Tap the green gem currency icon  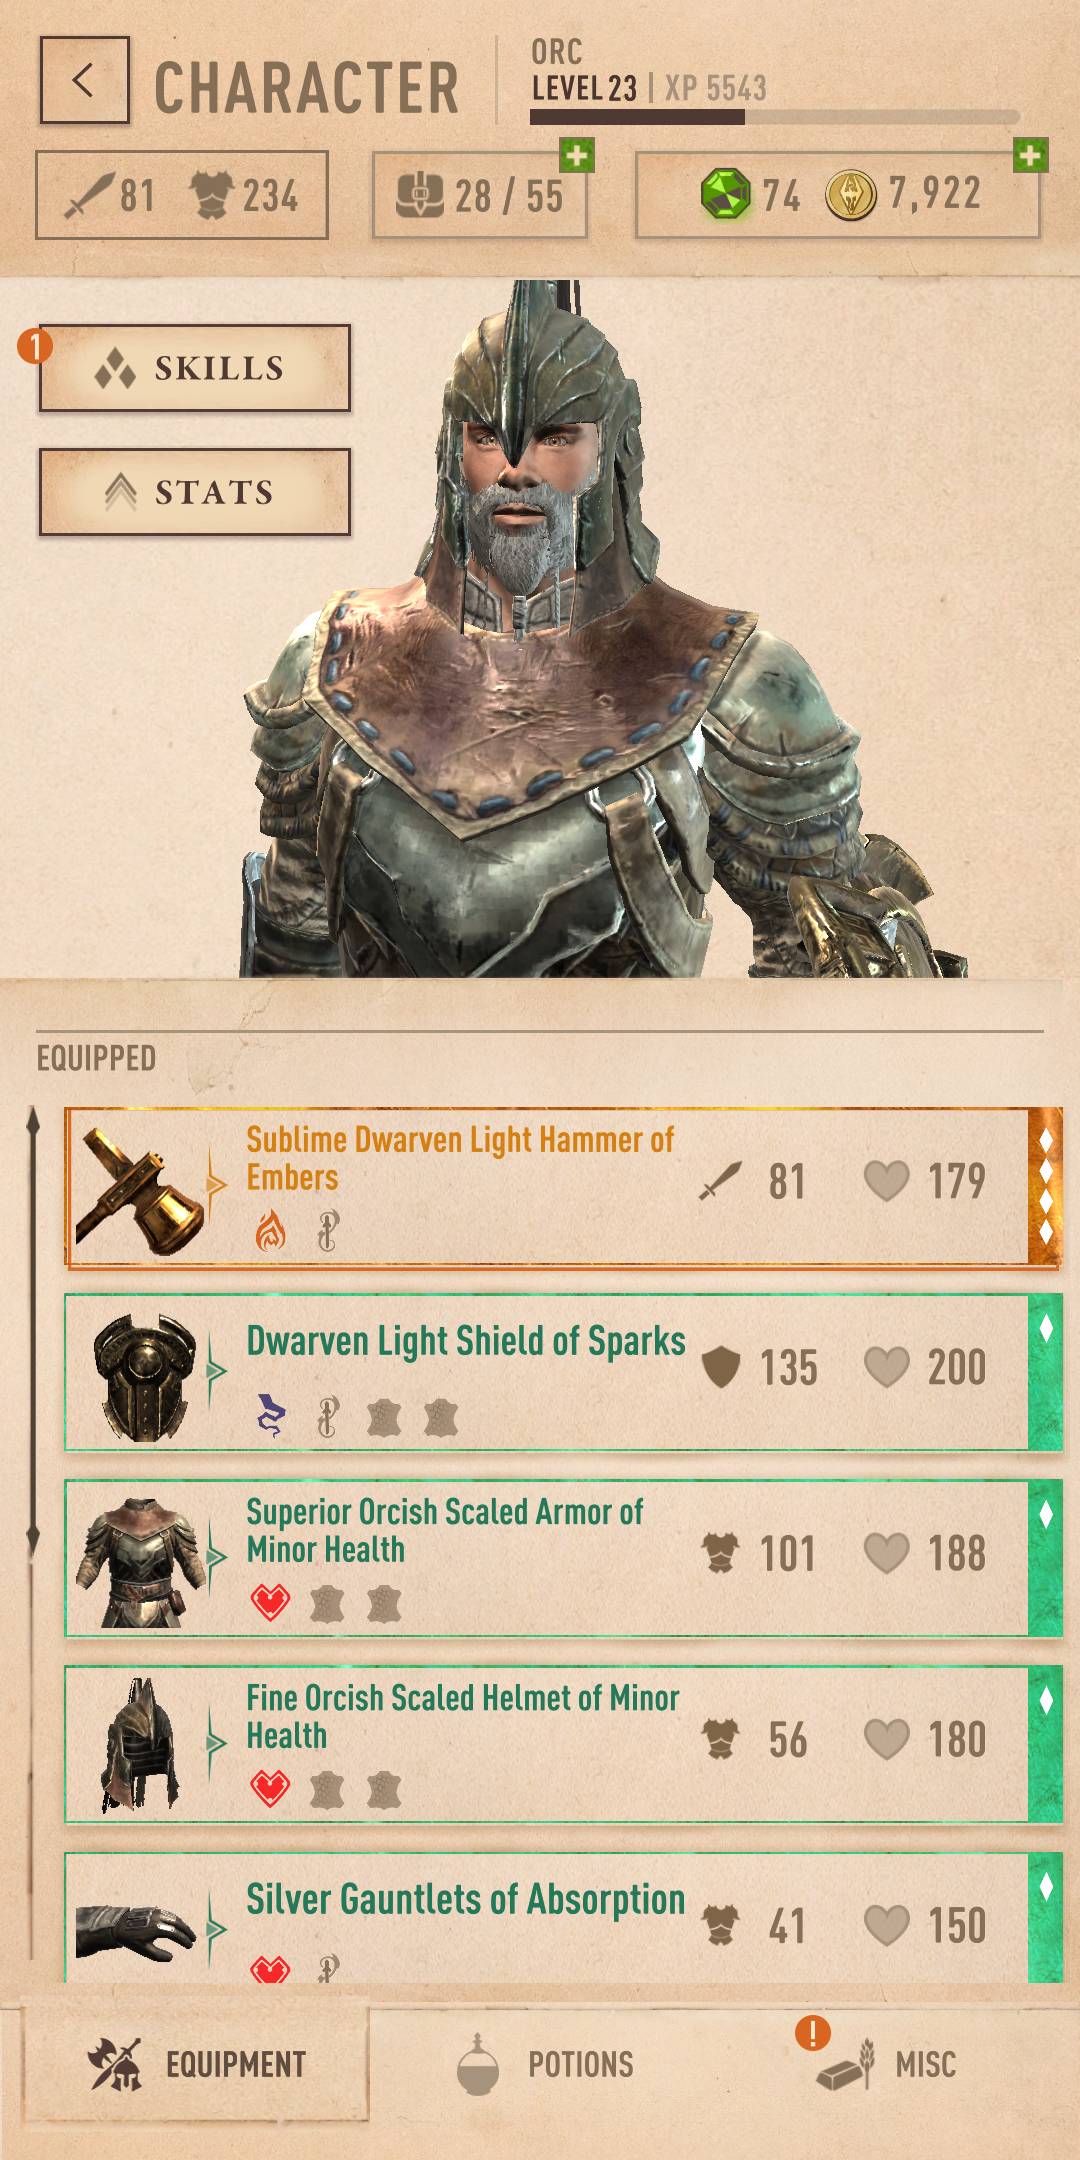(x=725, y=195)
